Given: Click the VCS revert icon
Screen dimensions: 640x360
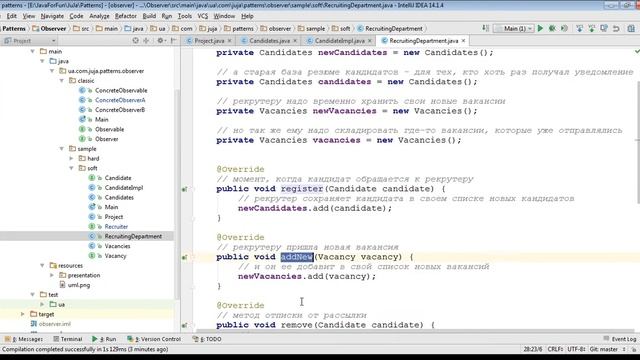Looking at the screenshot, I should click(x=616, y=29).
